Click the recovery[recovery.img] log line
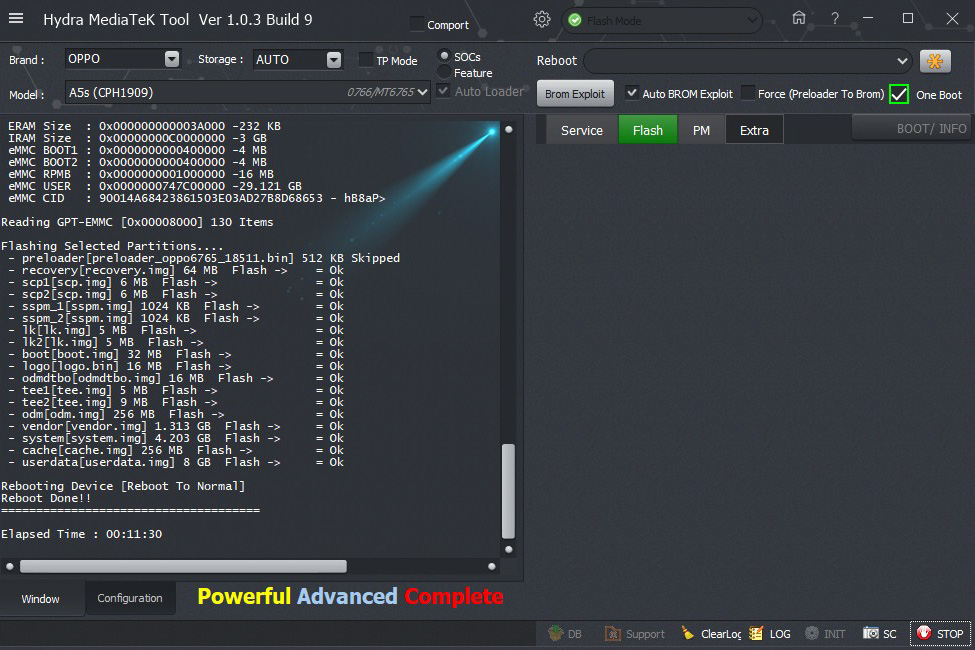The image size is (975, 650). pyautogui.click(x=176, y=270)
